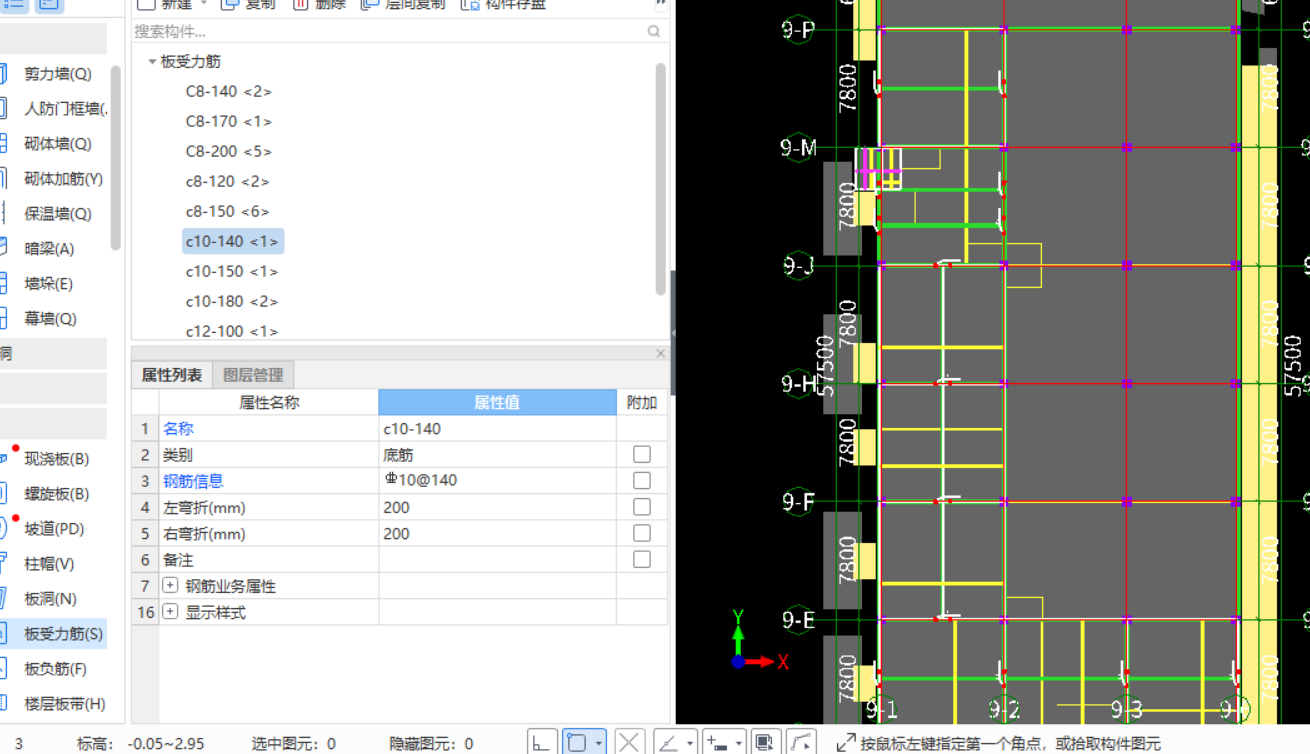This screenshot has width=1310, height=754.
Task: Select the C8-200 <5> tree item
Action: coord(228,152)
